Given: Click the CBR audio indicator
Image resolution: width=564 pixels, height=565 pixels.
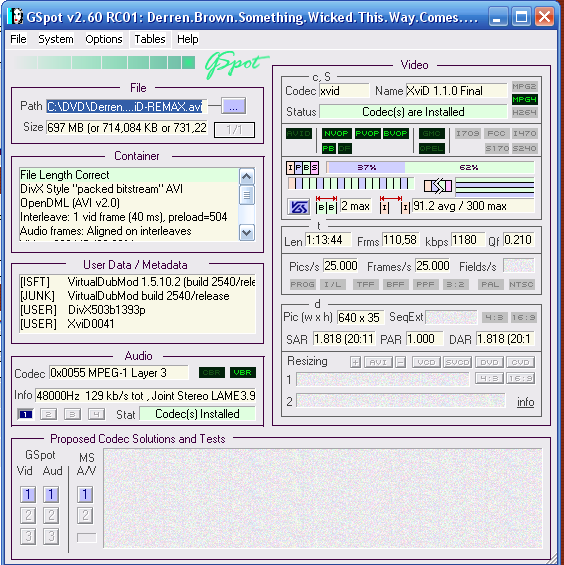Looking at the screenshot, I should pos(212,373).
